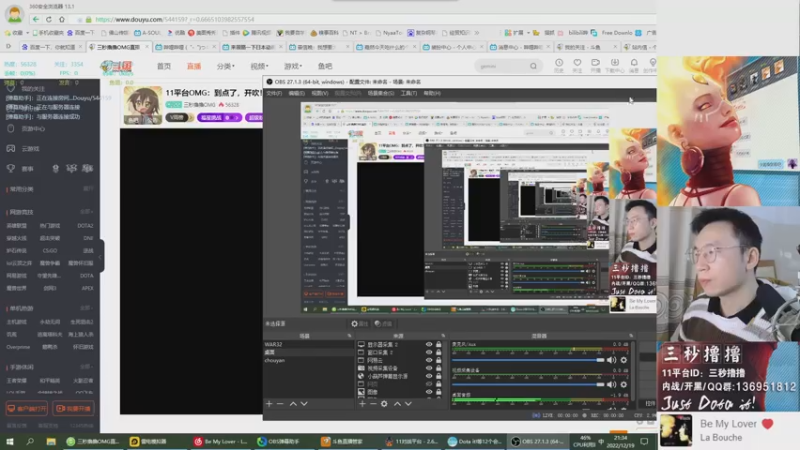Switch to the 百度一下 browser tab
800x450 pixels.
click(50, 47)
